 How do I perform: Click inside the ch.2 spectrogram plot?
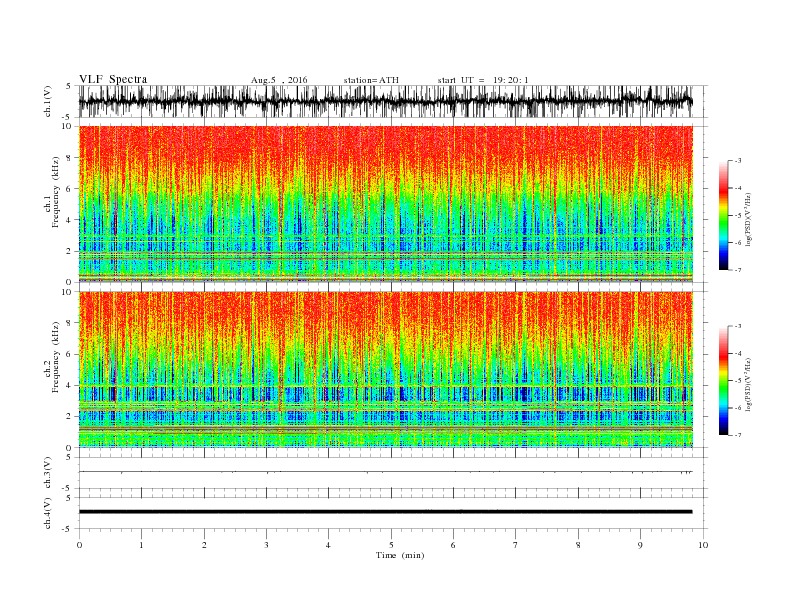(386, 370)
